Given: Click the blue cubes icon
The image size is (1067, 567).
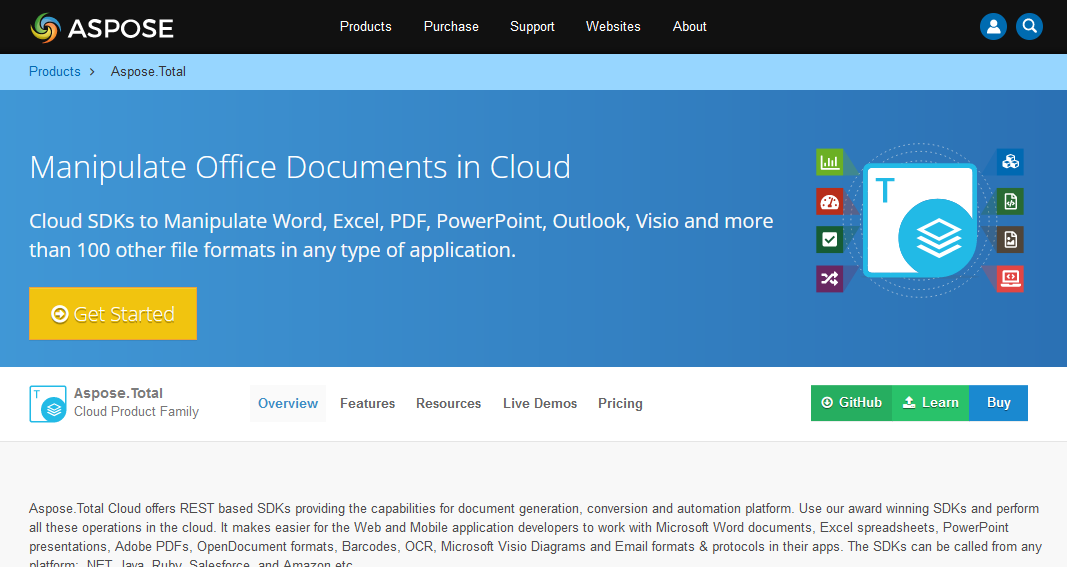Looking at the screenshot, I should coord(1011,162).
